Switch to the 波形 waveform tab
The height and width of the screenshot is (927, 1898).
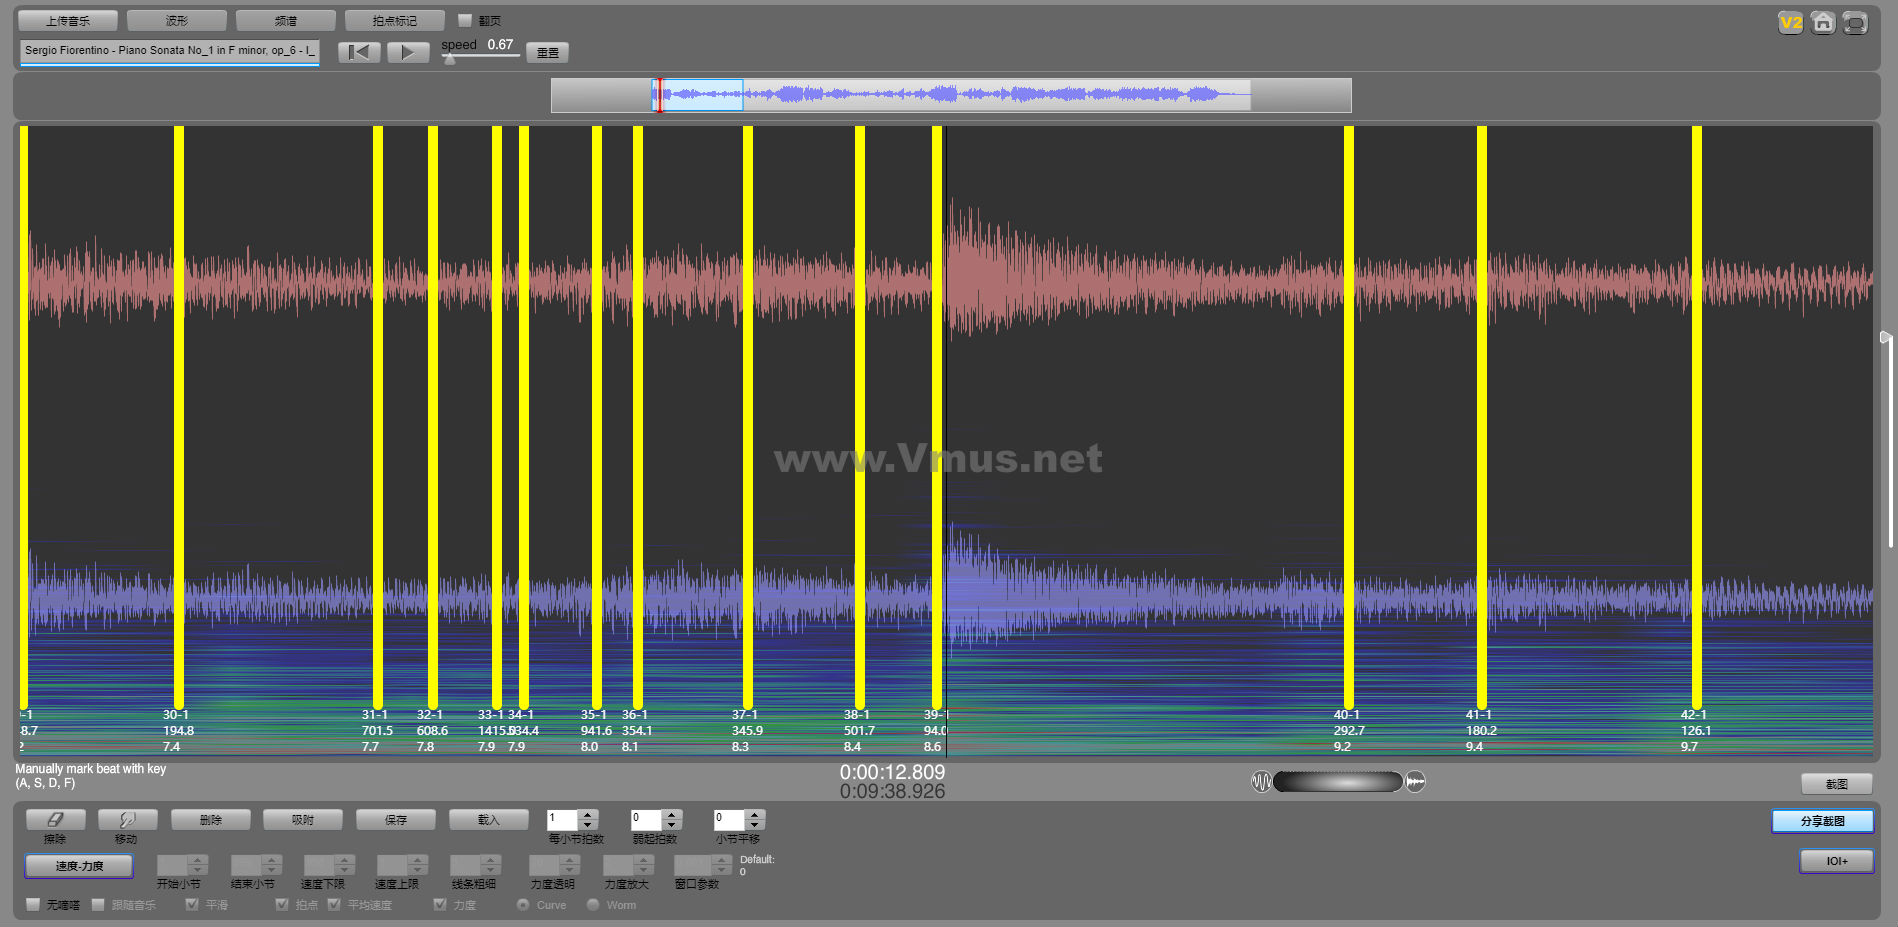176,20
